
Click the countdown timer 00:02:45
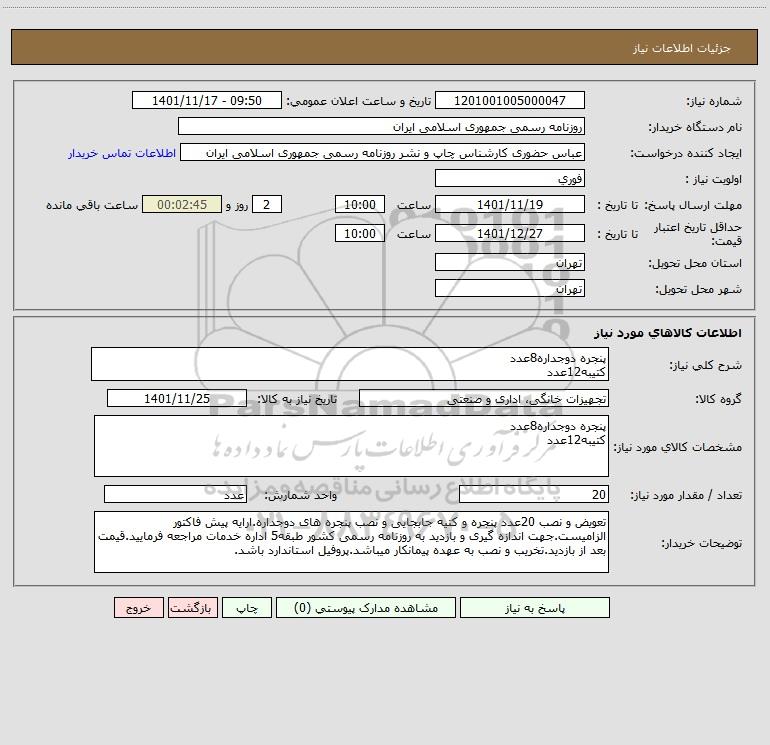[x=182, y=204]
